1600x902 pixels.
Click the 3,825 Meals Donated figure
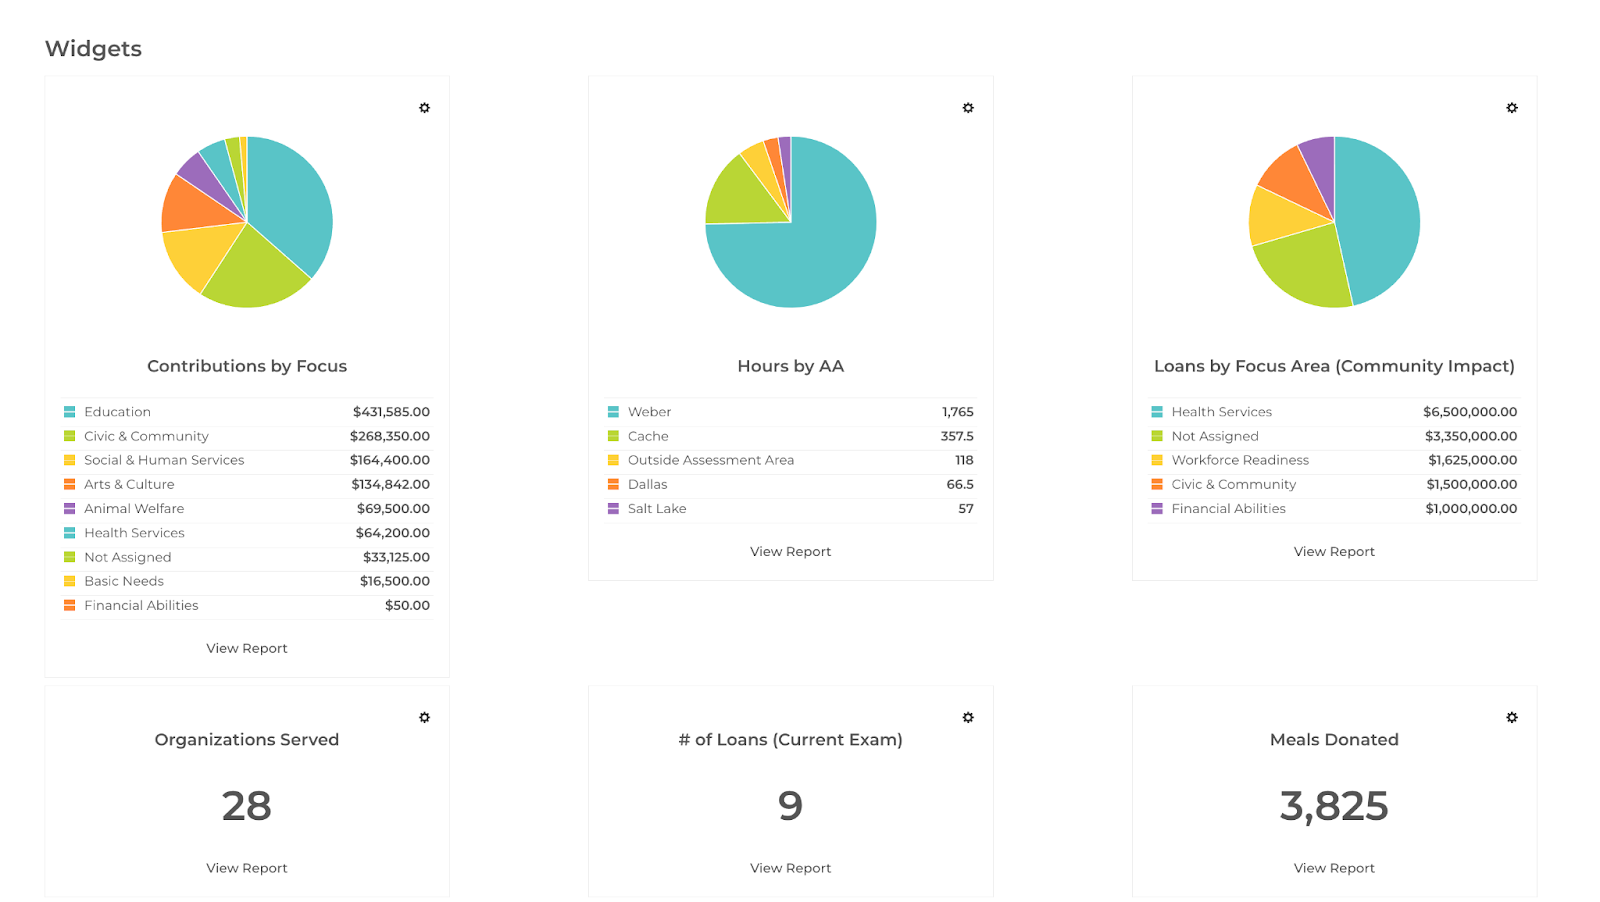(1334, 806)
